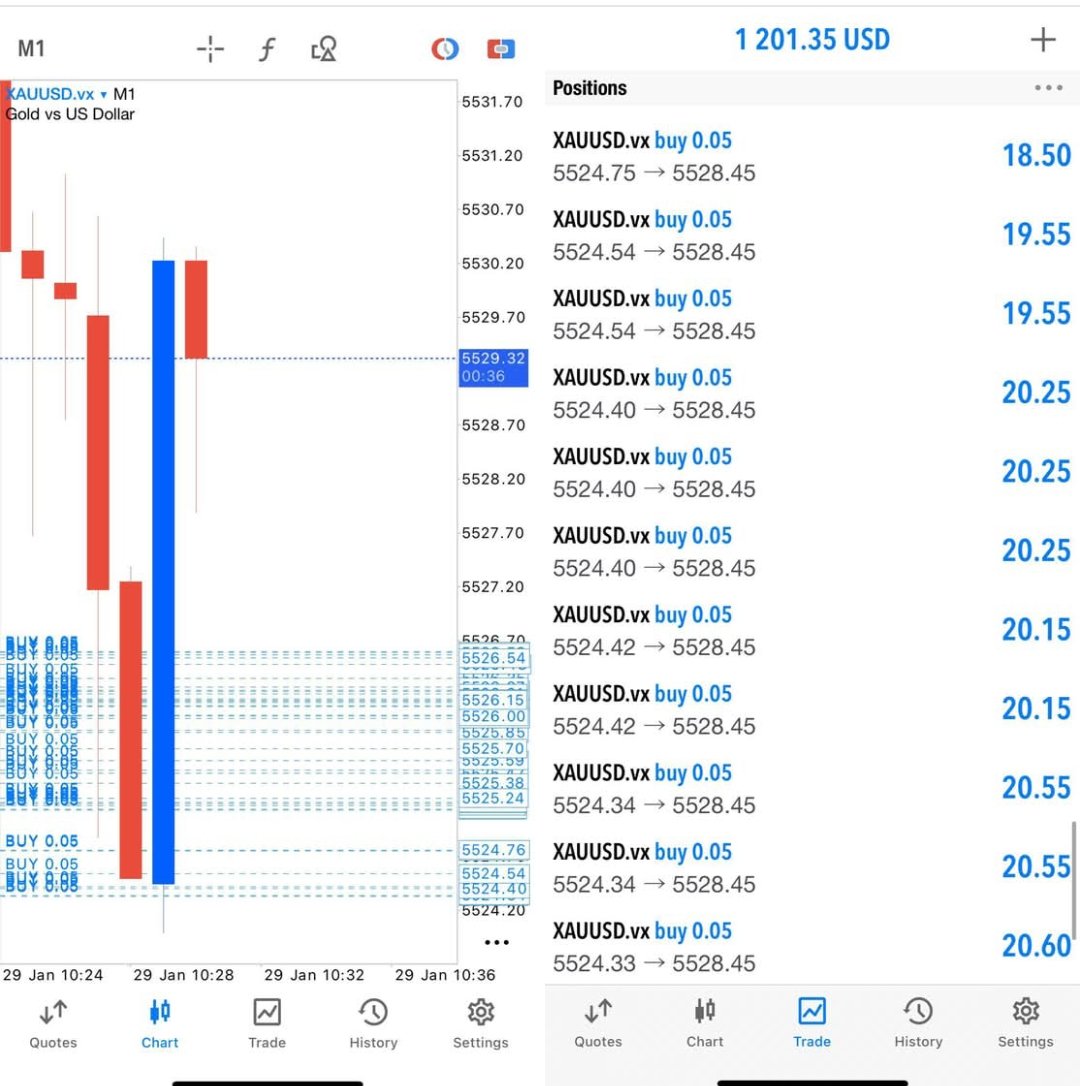Open History tab in chart screen
This screenshot has width=1080, height=1086.
pos(373,1024)
